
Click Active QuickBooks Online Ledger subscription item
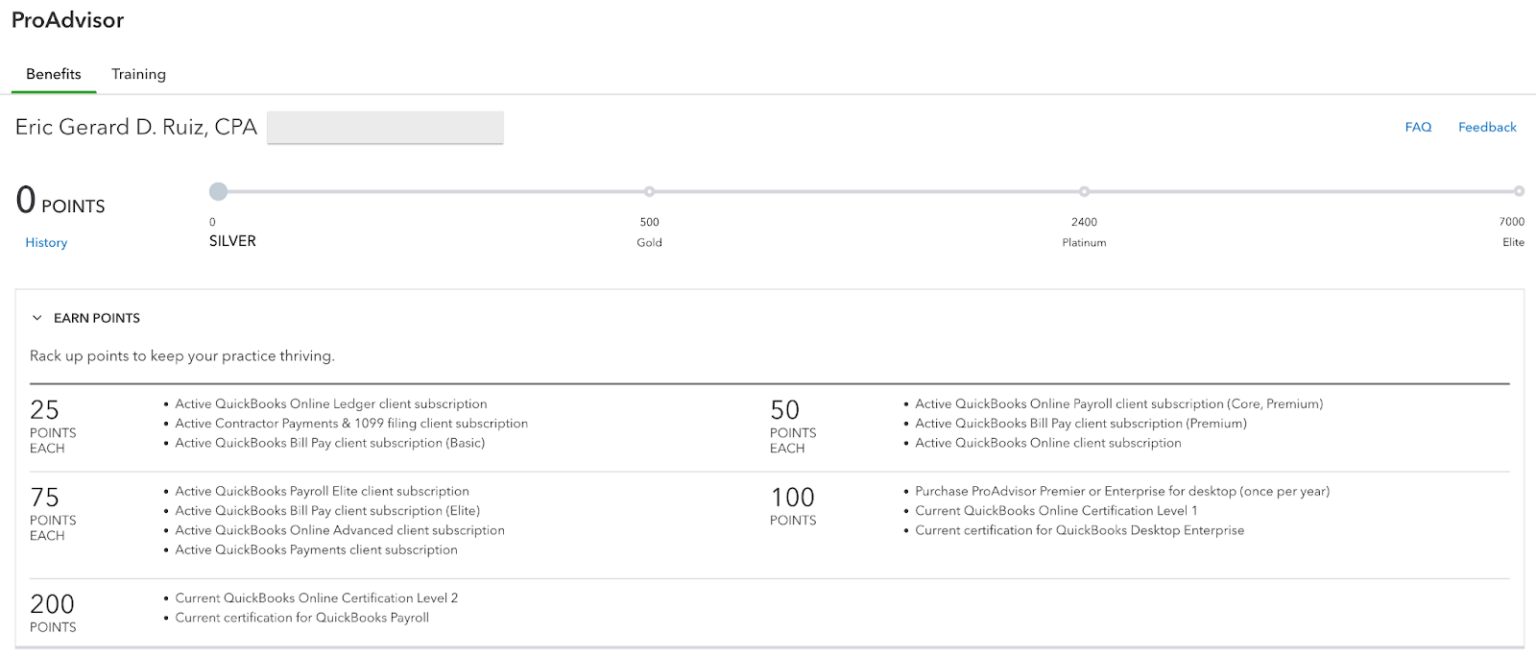(331, 404)
